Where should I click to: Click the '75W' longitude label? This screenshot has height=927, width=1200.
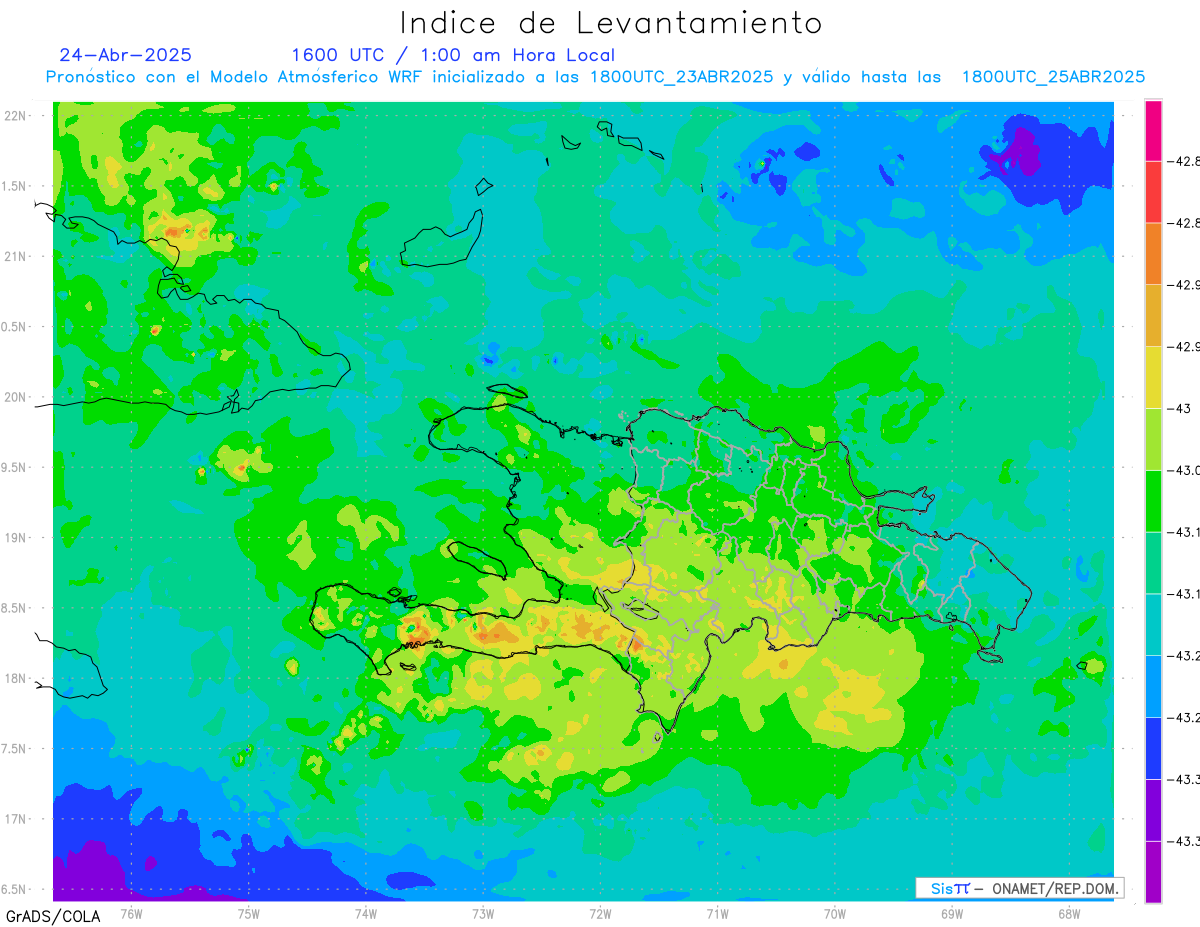click(x=248, y=913)
